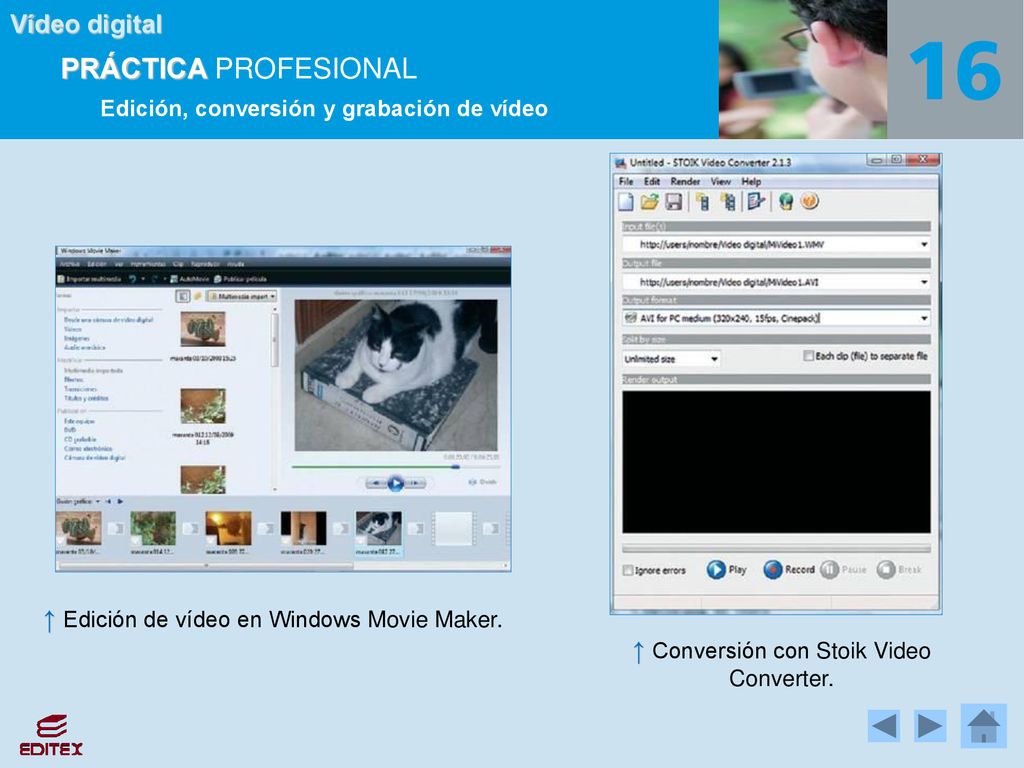Select the first cactus clip in collection pane

point(203,328)
